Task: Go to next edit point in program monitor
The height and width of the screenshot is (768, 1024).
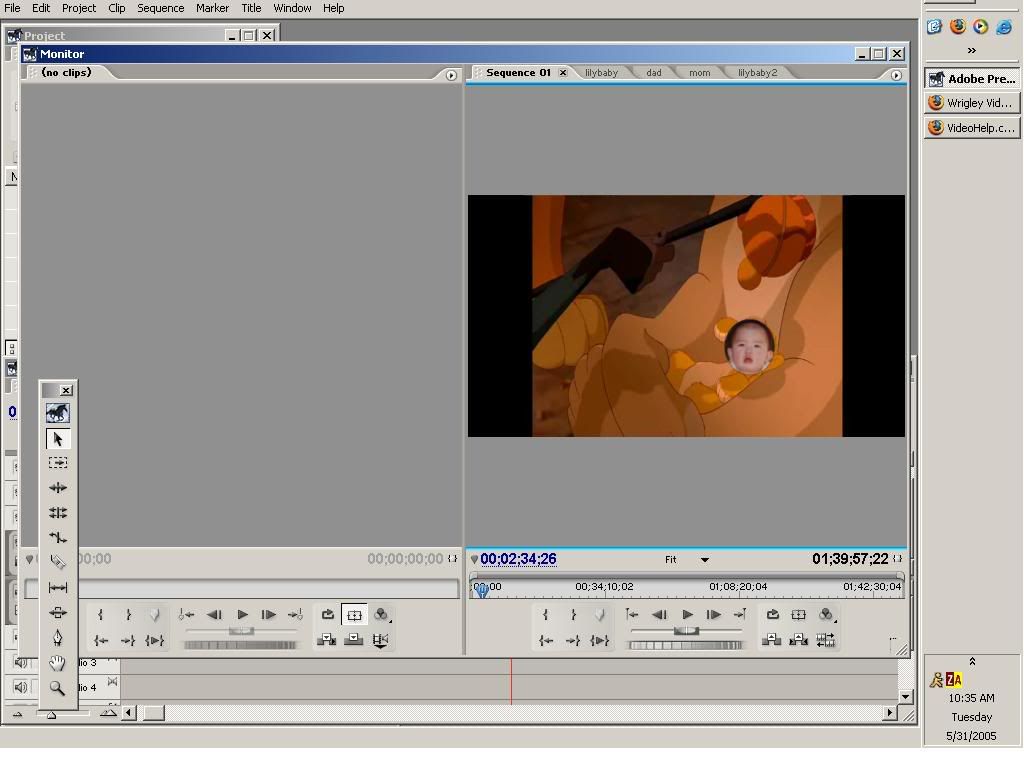Action: pos(740,615)
